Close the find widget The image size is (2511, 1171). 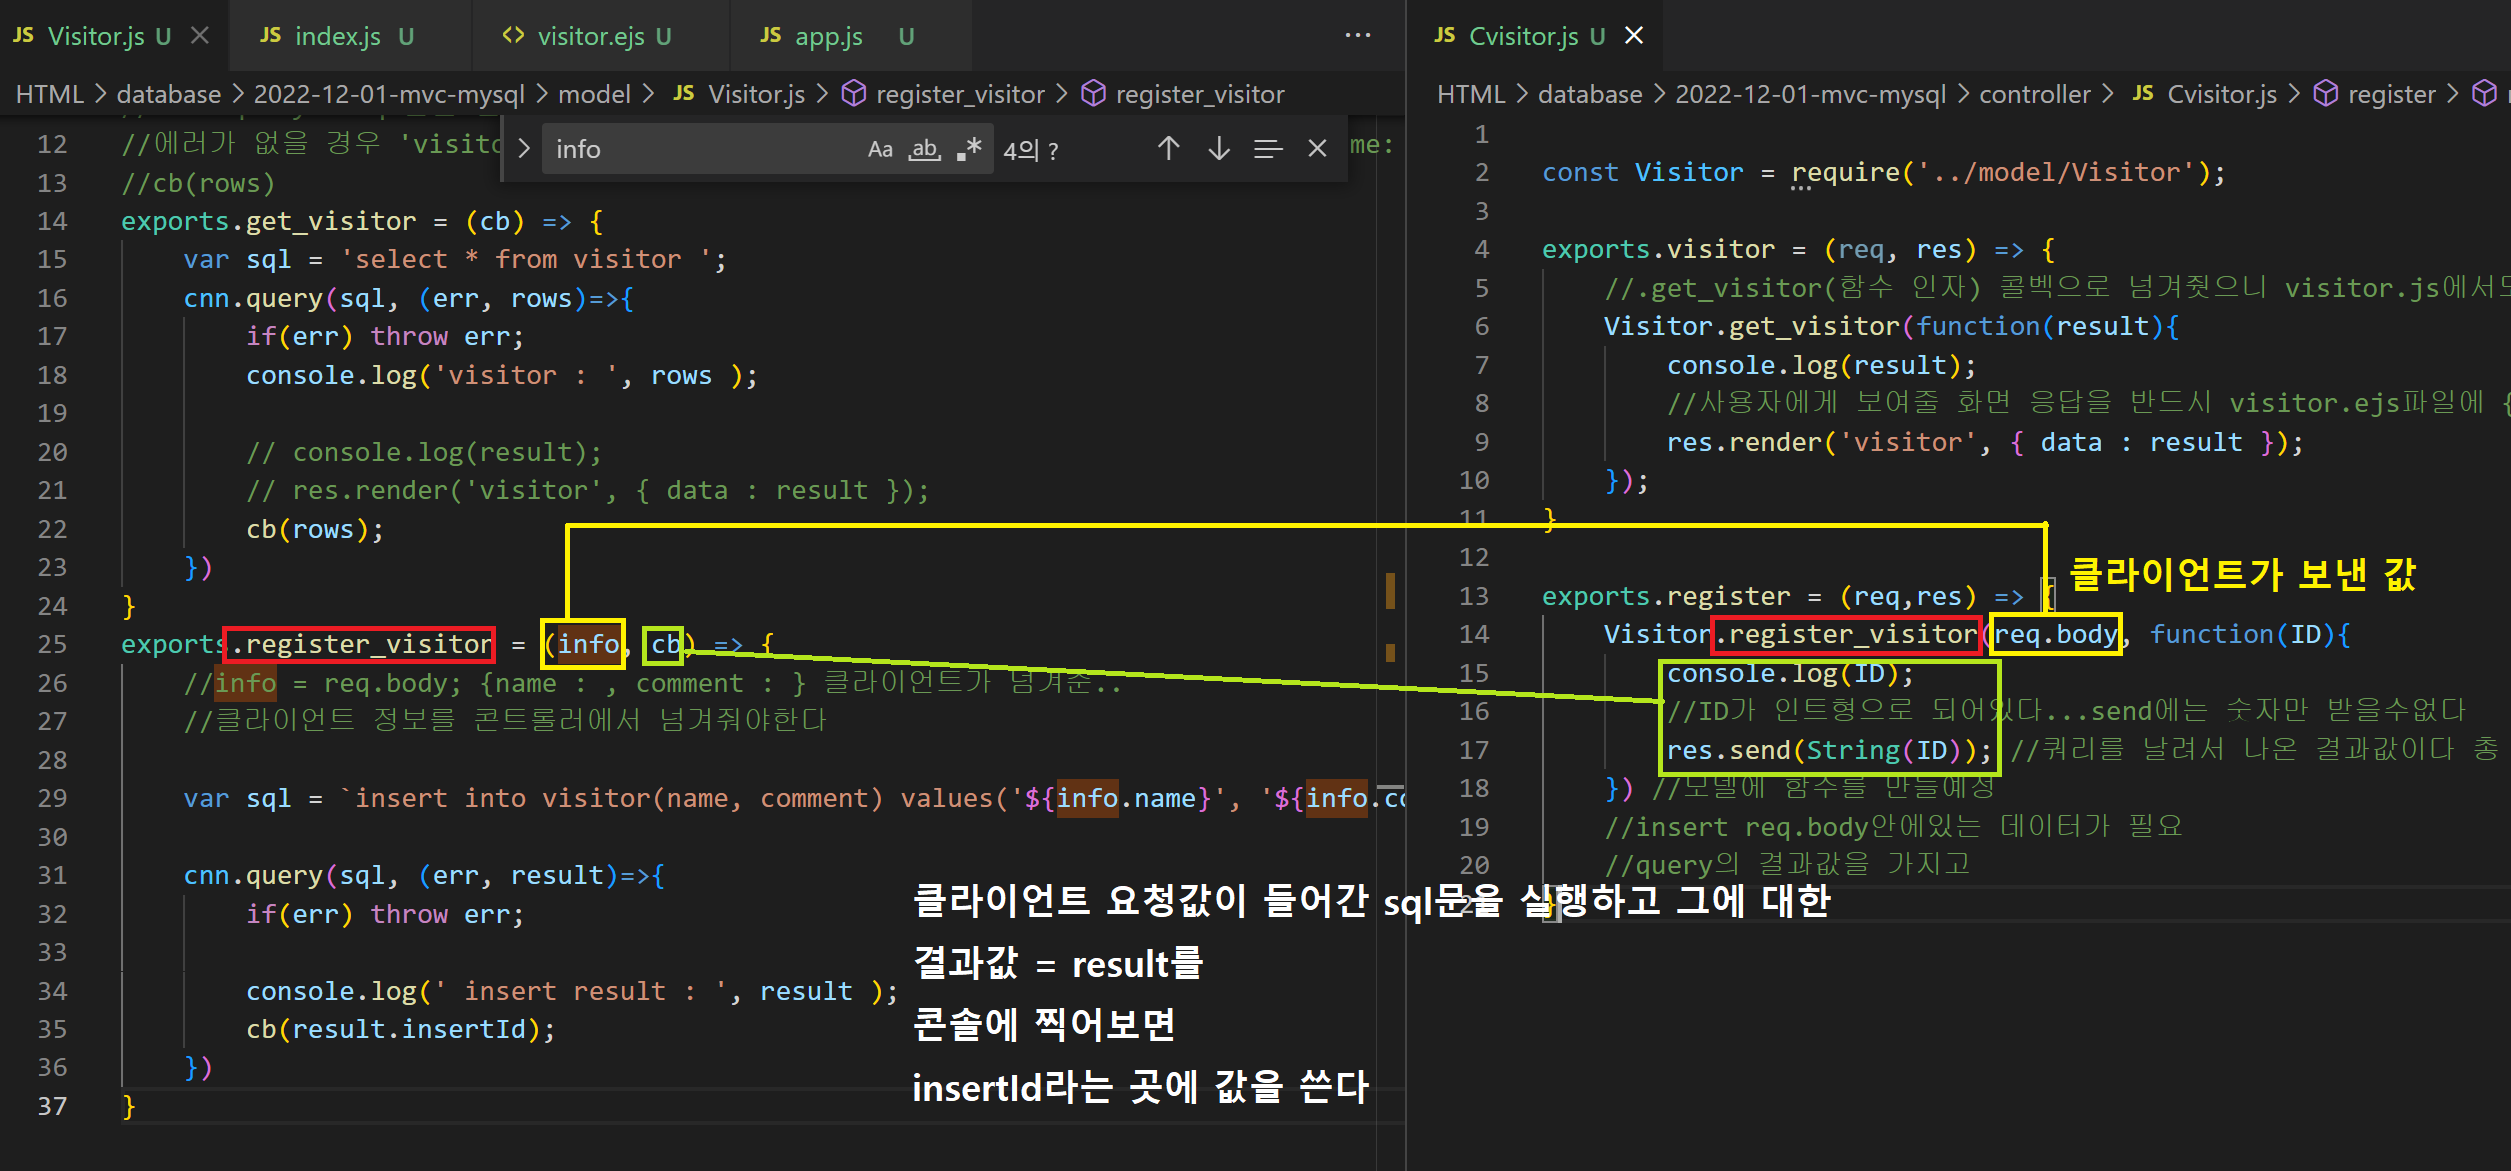[x=1317, y=149]
